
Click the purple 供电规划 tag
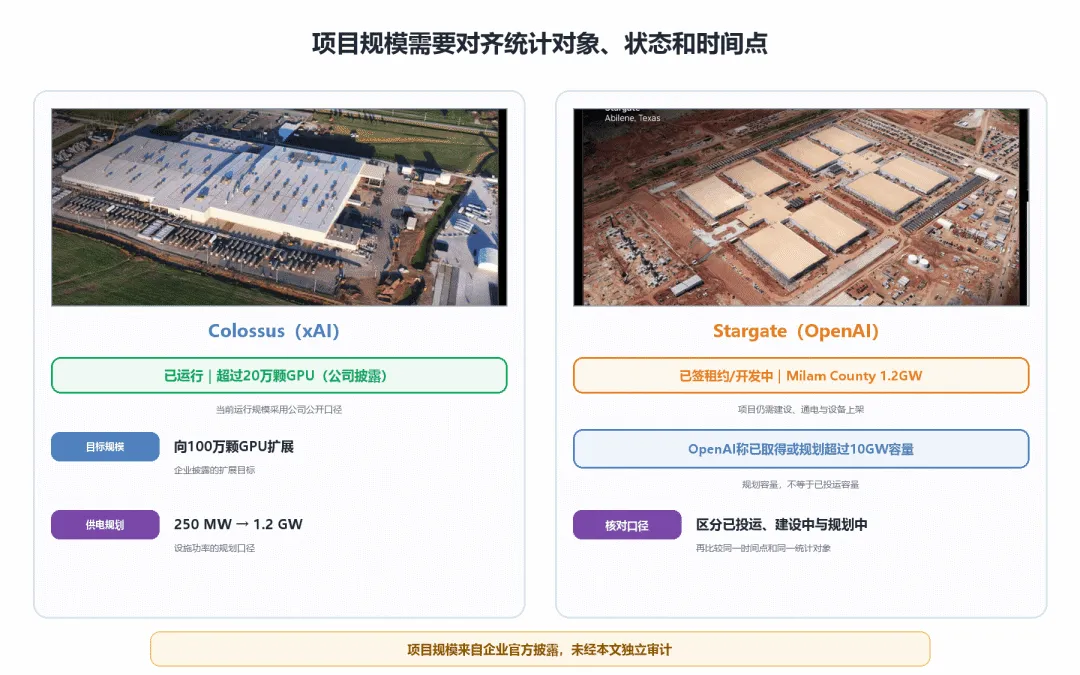coord(105,525)
